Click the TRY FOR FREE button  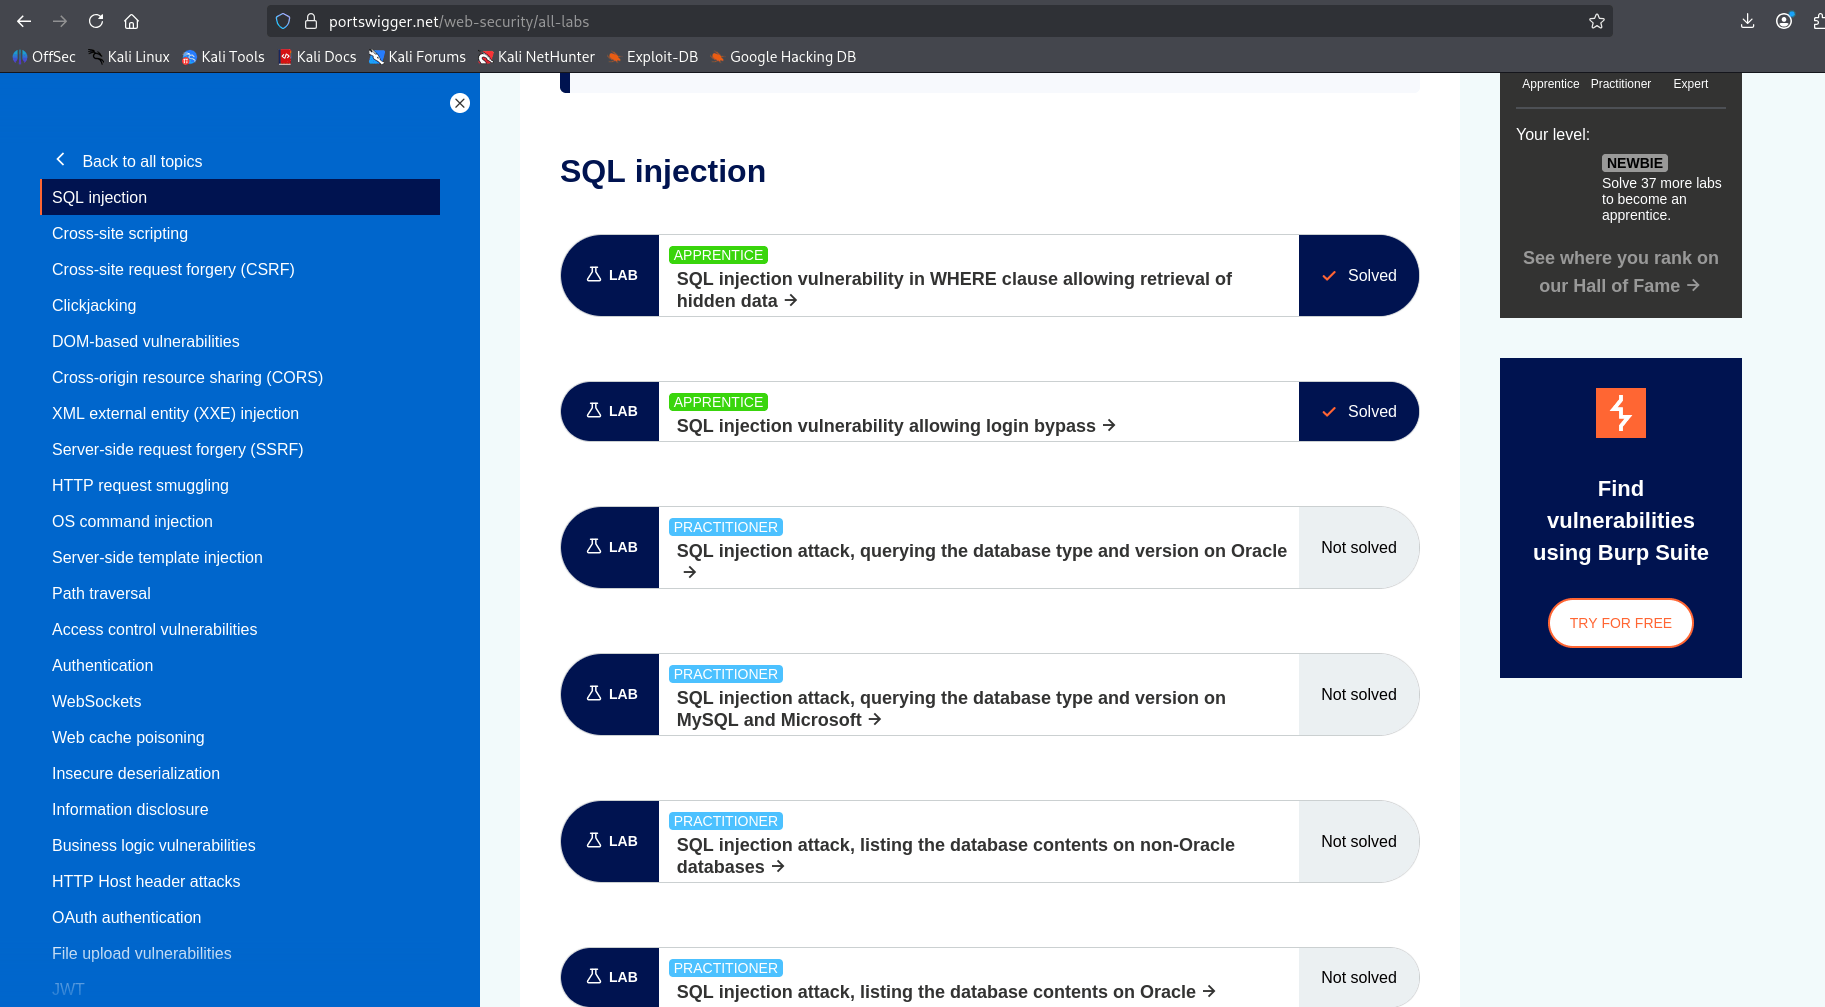click(1620, 623)
